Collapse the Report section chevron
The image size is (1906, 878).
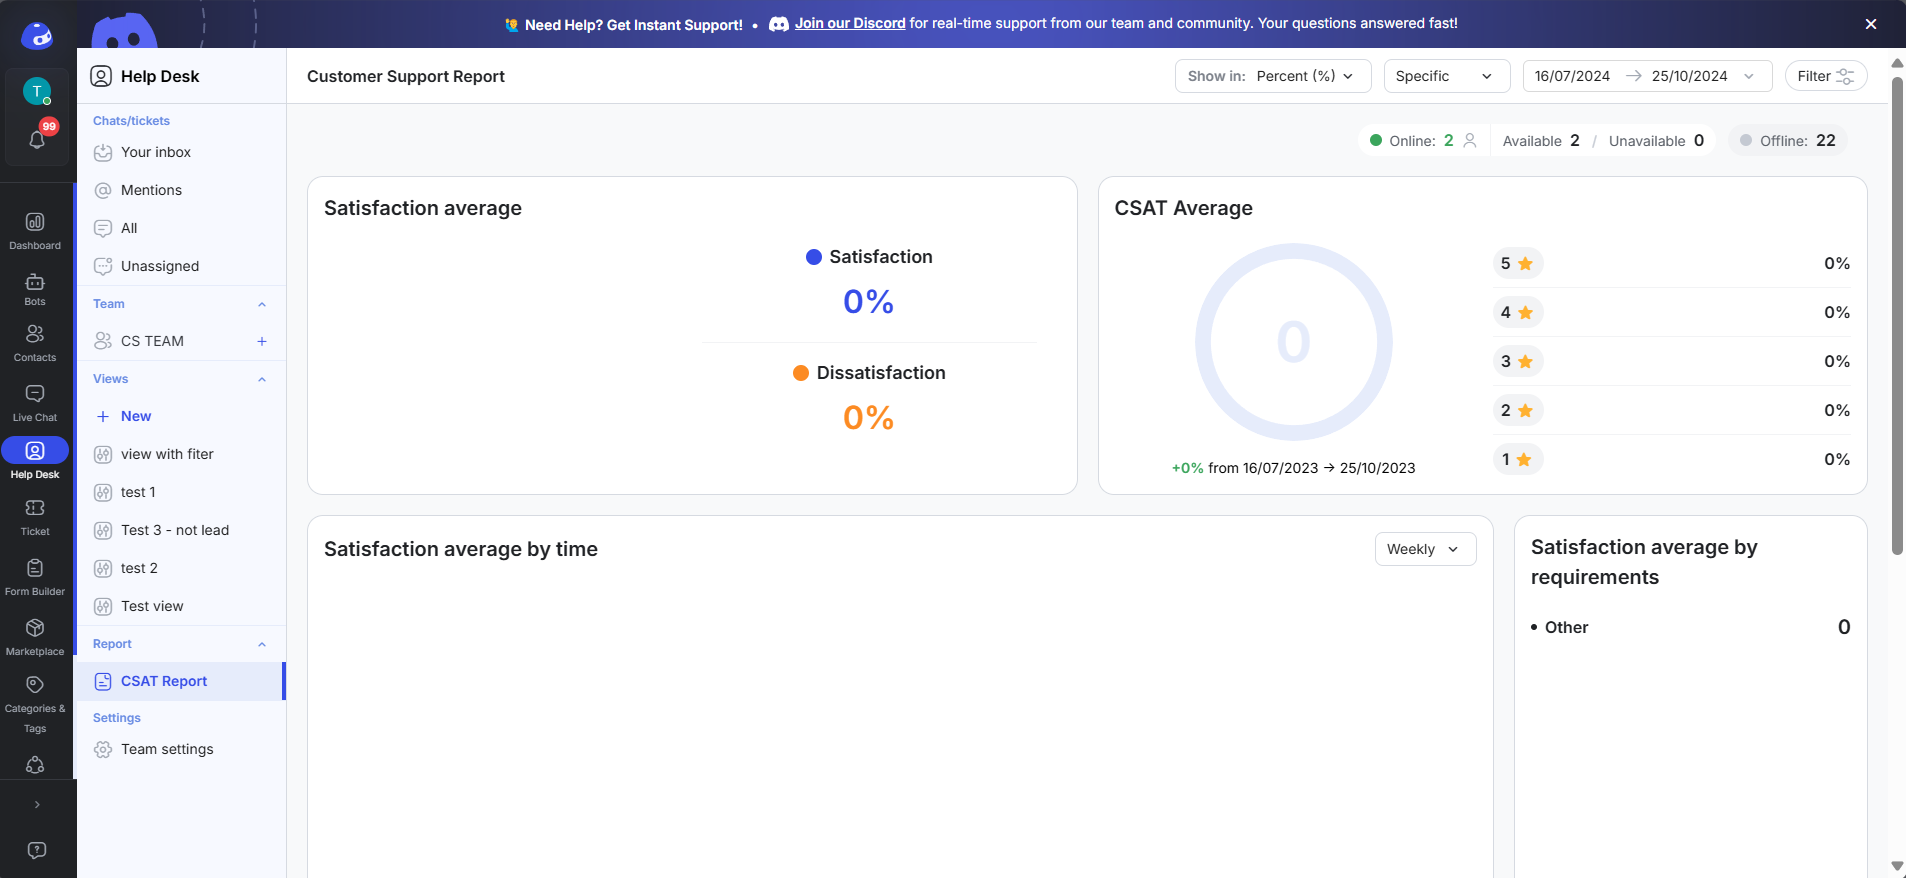pos(262,644)
